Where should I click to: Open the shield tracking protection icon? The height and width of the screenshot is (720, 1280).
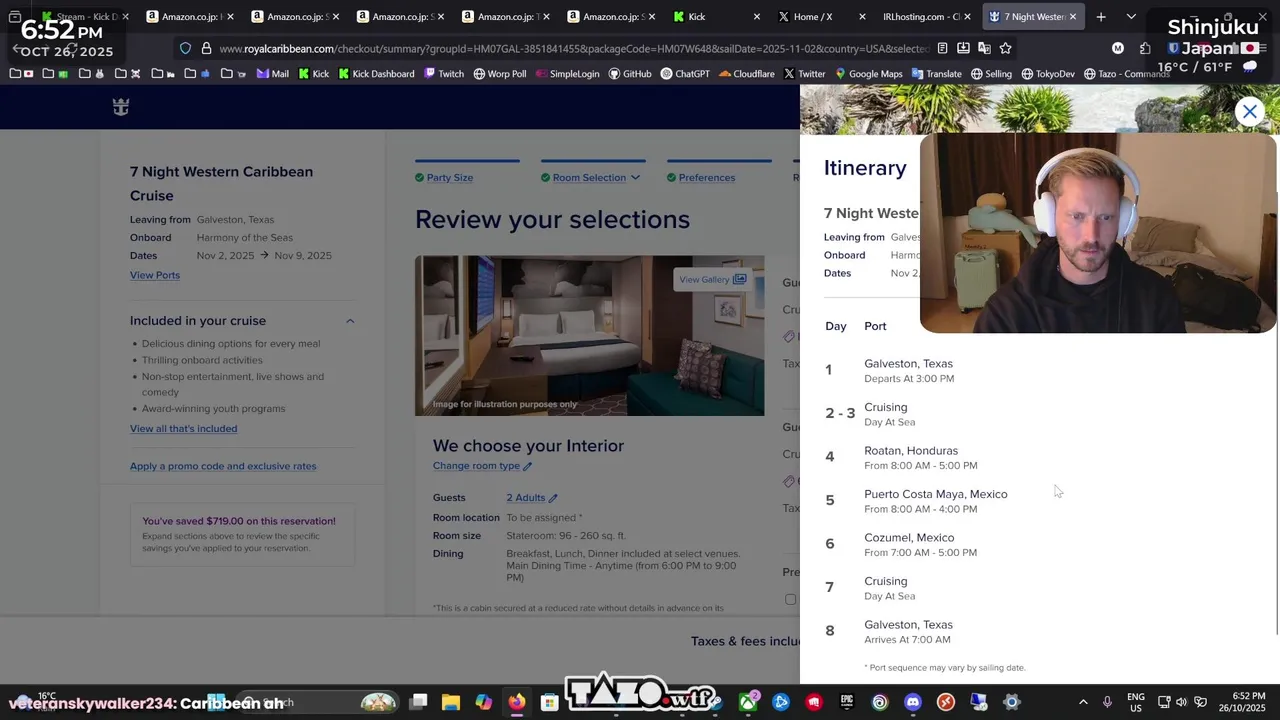(x=185, y=48)
